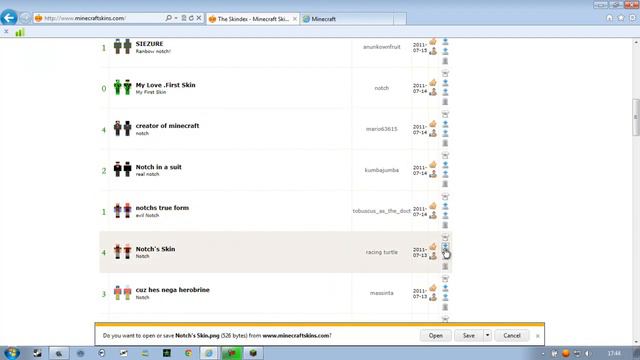Close the toolbar with the small X beside the green bars icon
640x360 pixels.
6,31
